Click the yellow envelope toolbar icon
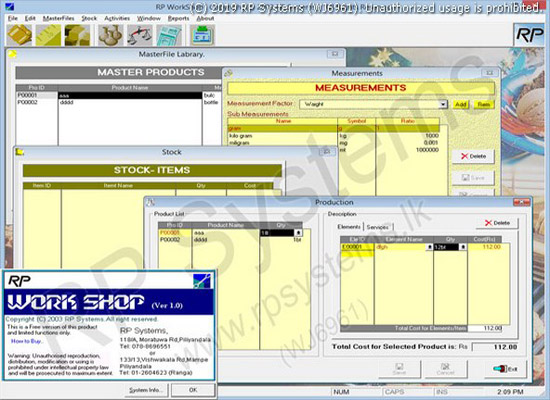 (x=19, y=35)
